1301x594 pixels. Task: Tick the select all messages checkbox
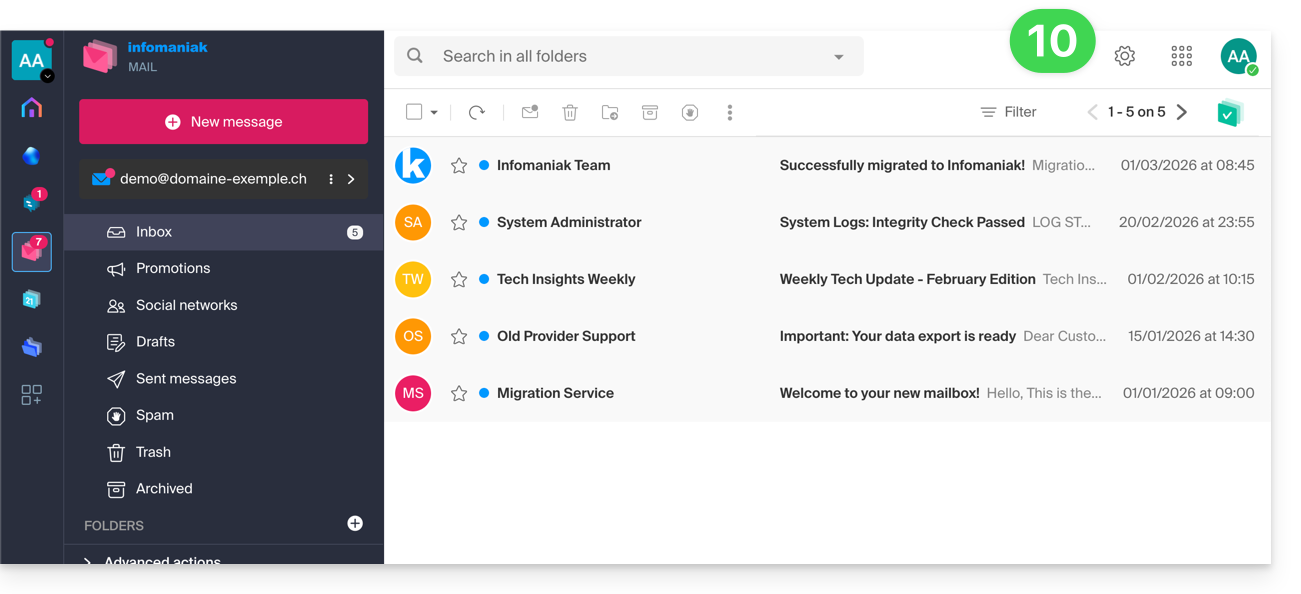tap(414, 112)
